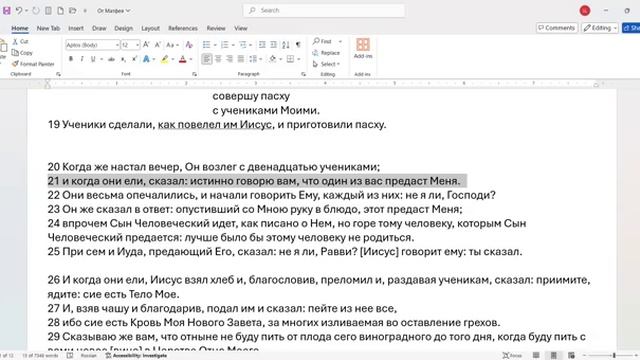Activate the Format Painter
The image size is (640, 360).
(33, 64)
